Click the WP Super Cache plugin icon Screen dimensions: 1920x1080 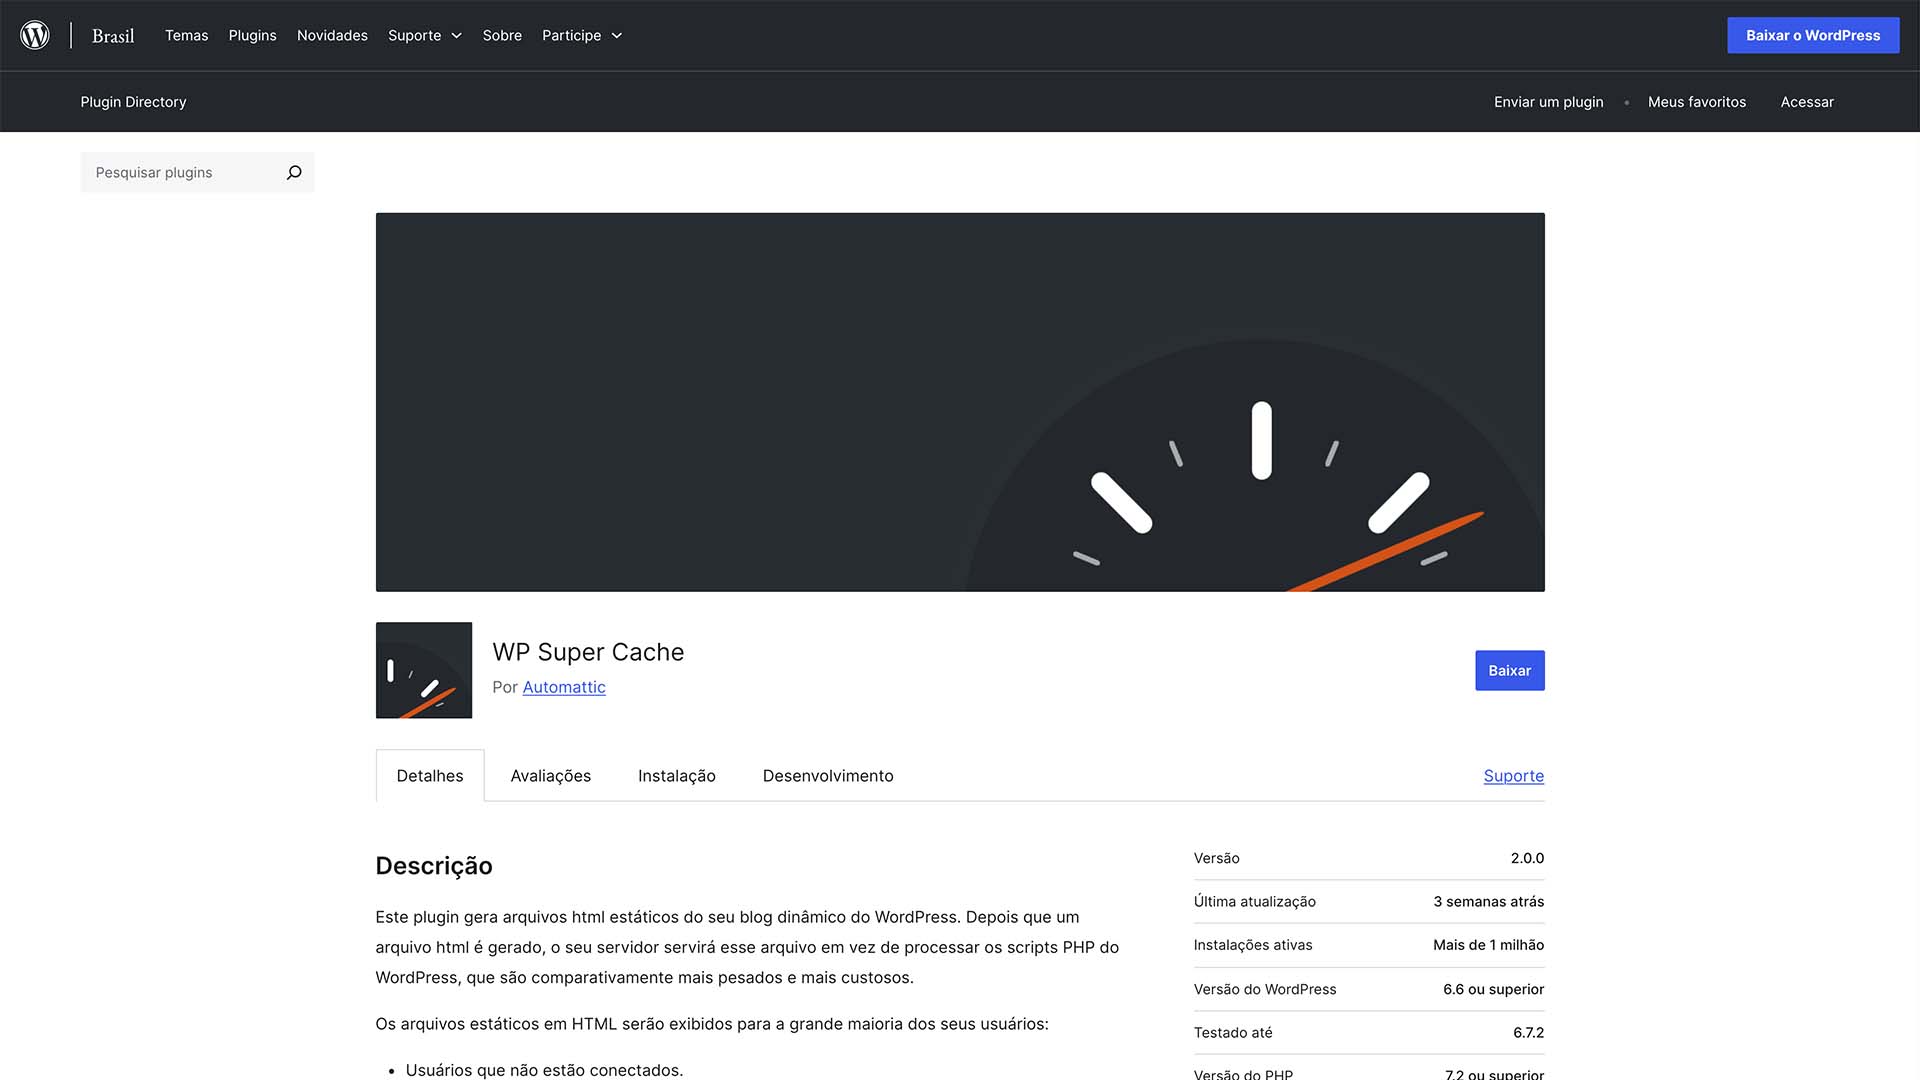[424, 670]
